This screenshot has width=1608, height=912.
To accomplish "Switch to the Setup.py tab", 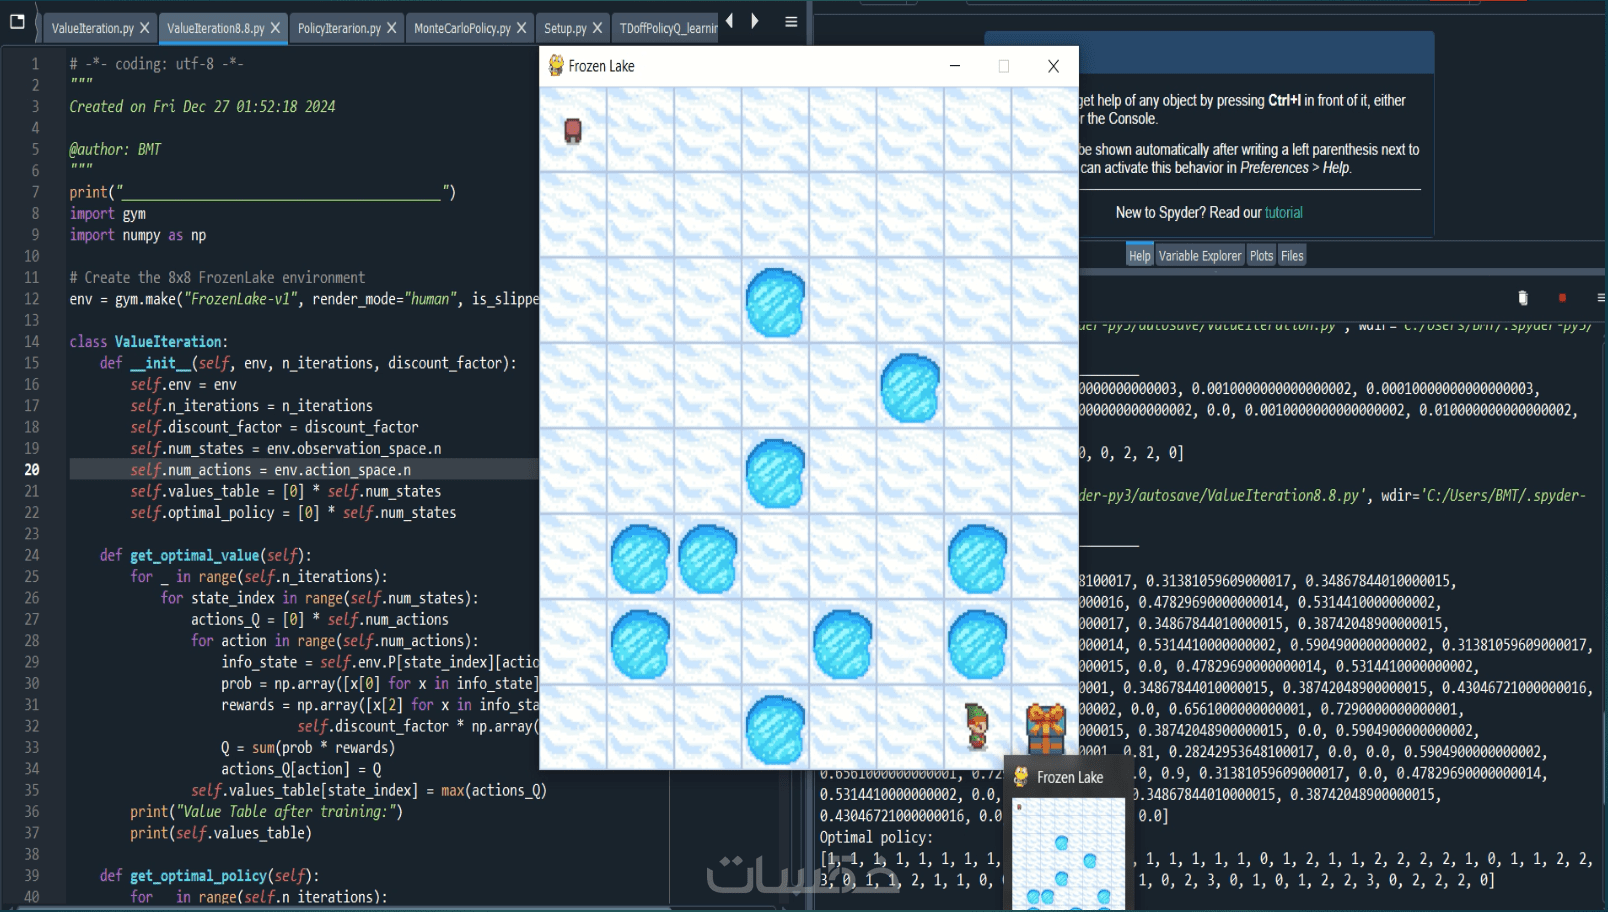I will pos(565,28).
